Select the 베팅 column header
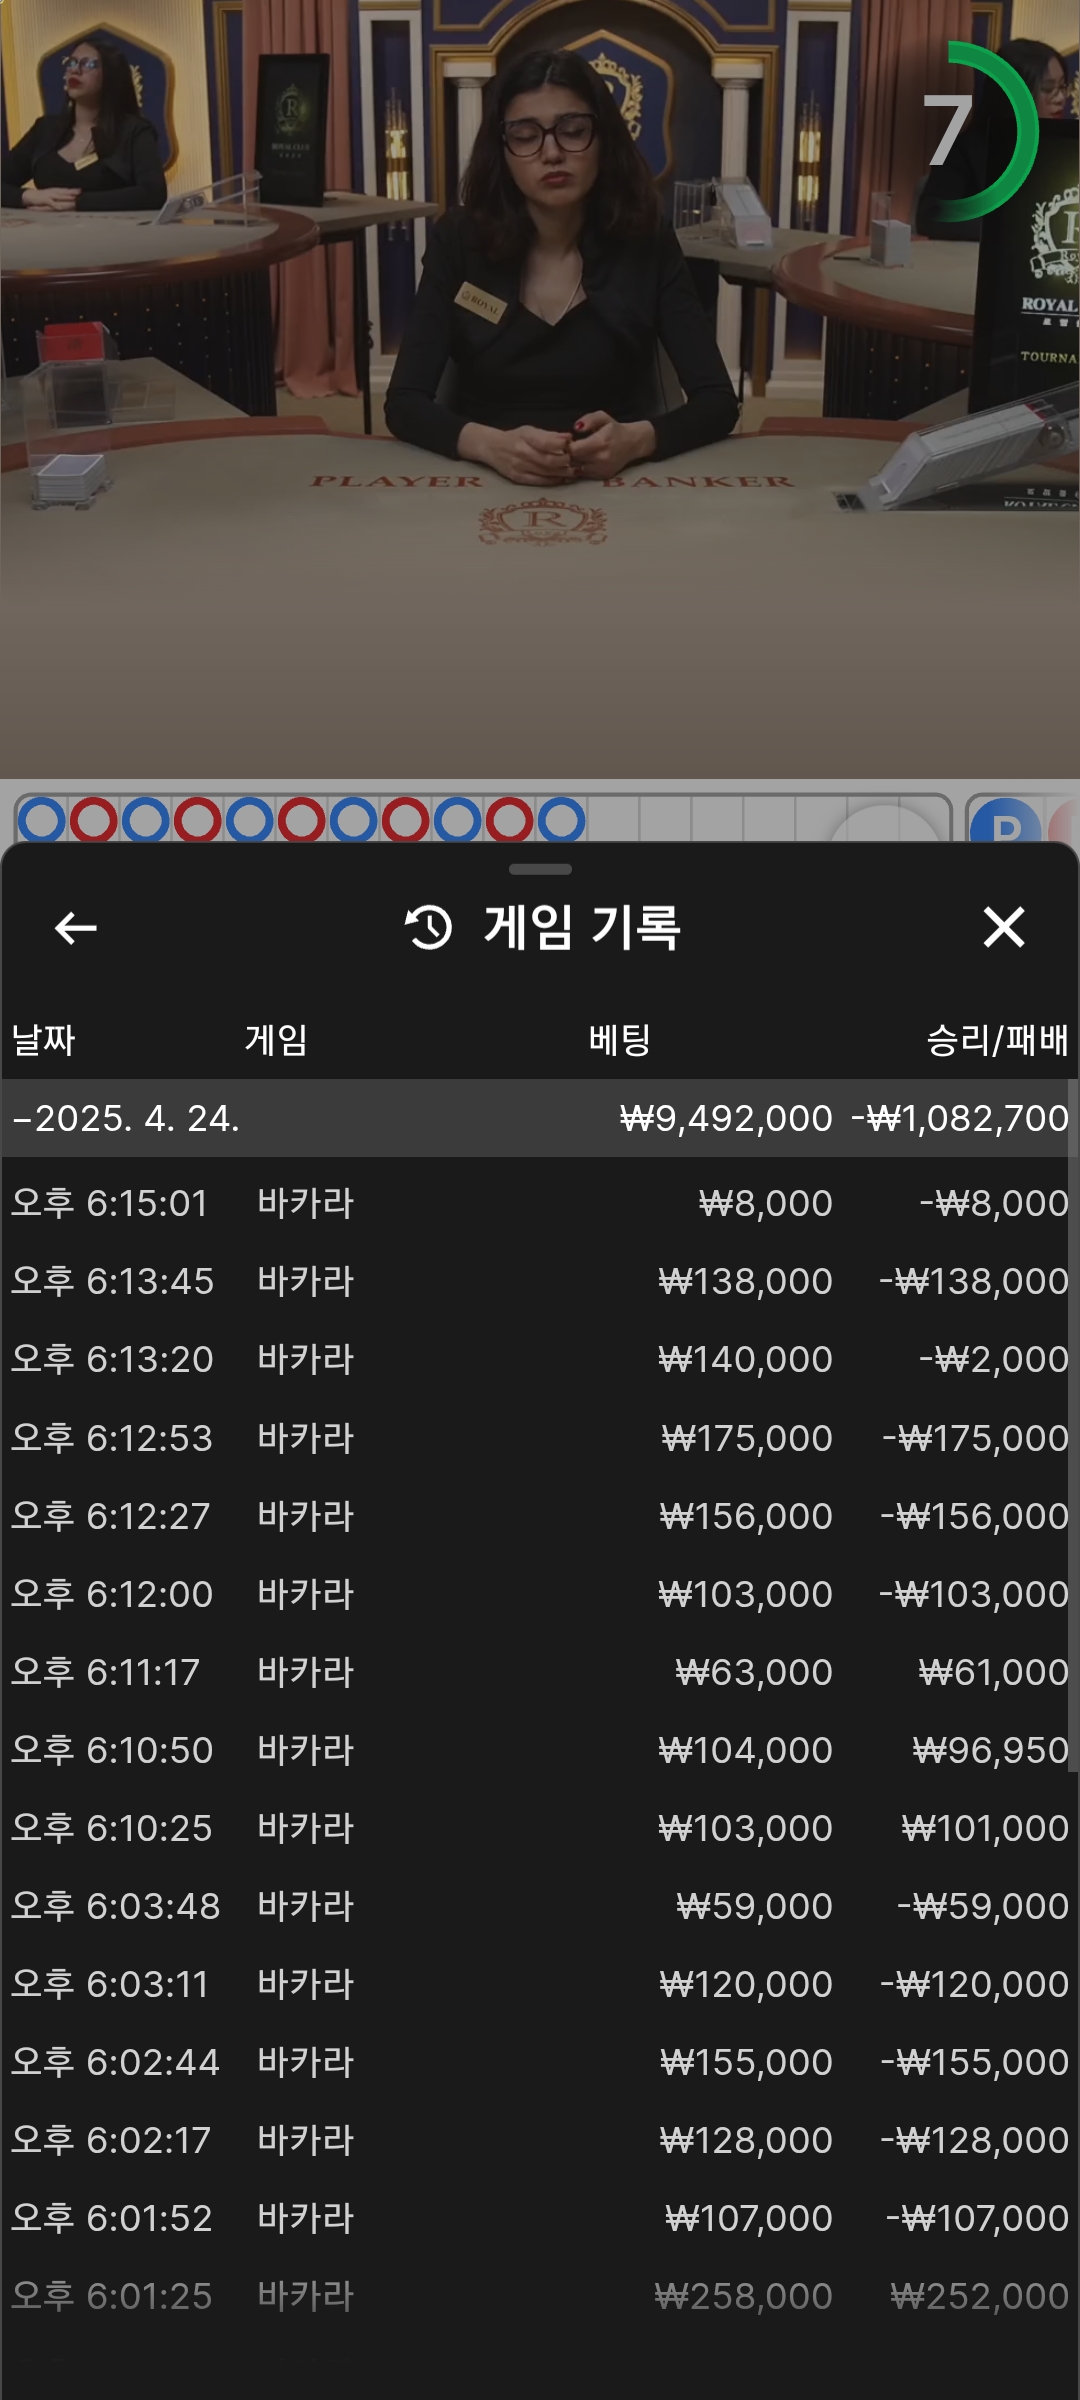The image size is (1080, 2400). [x=619, y=1040]
